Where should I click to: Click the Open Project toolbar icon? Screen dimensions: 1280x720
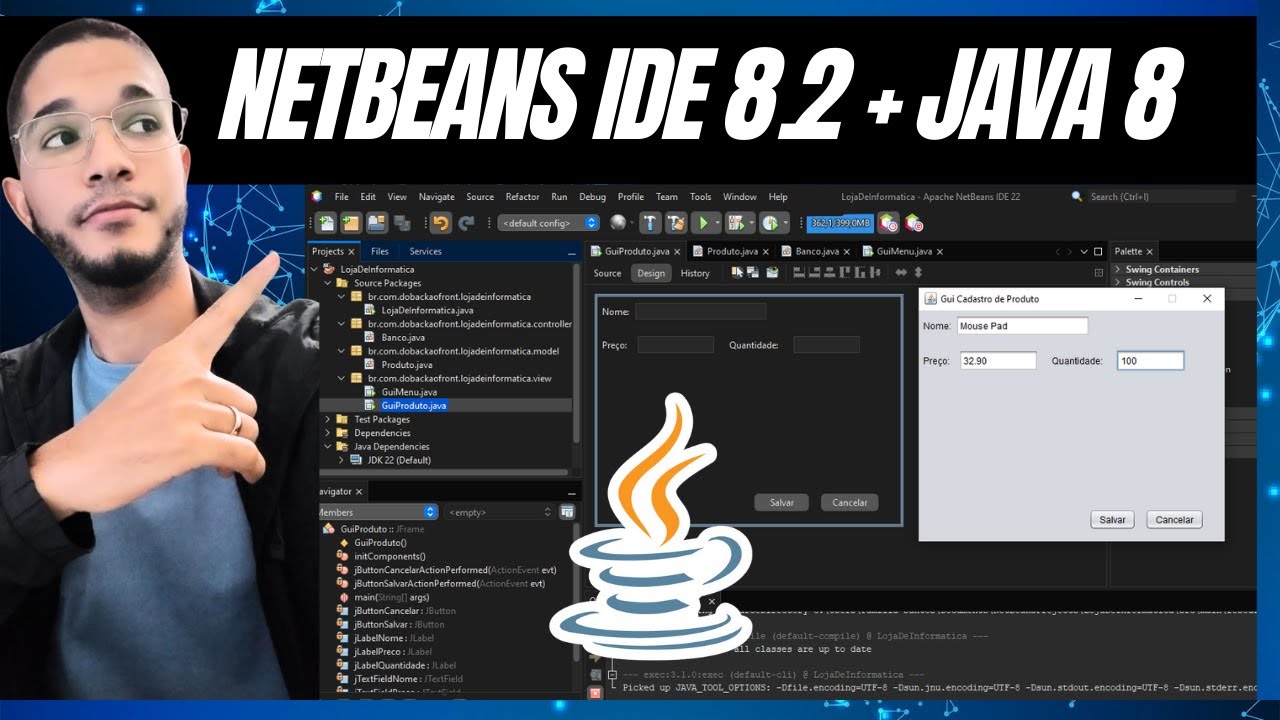tap(376, 223)
